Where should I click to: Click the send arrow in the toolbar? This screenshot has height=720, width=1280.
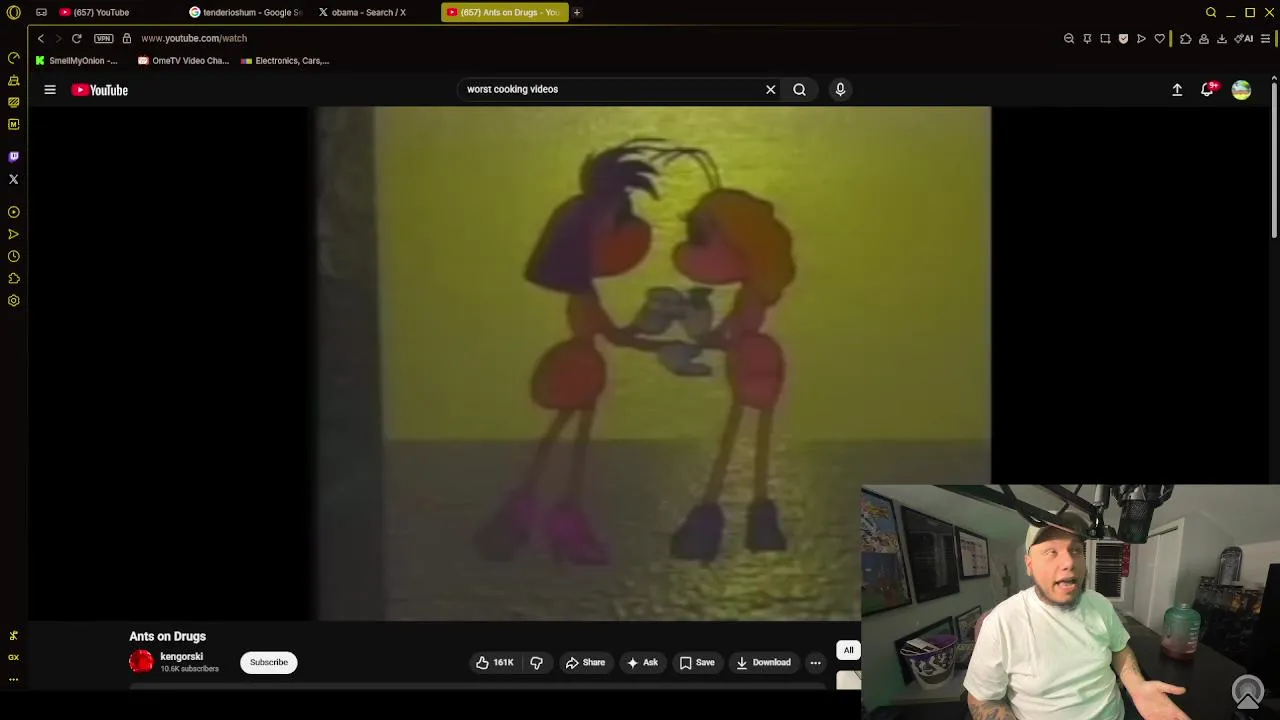[1141, 38]
